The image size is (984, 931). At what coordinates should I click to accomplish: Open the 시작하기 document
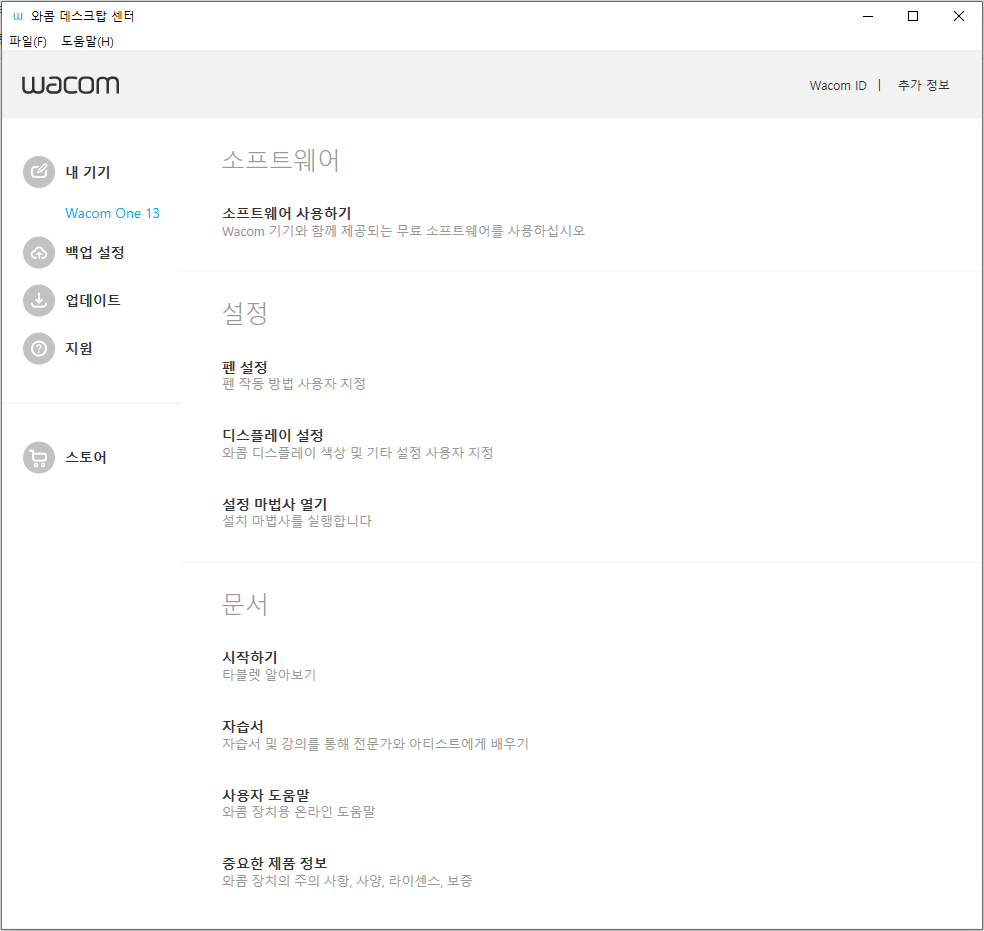pyautogui.click(x=250, y=657)
